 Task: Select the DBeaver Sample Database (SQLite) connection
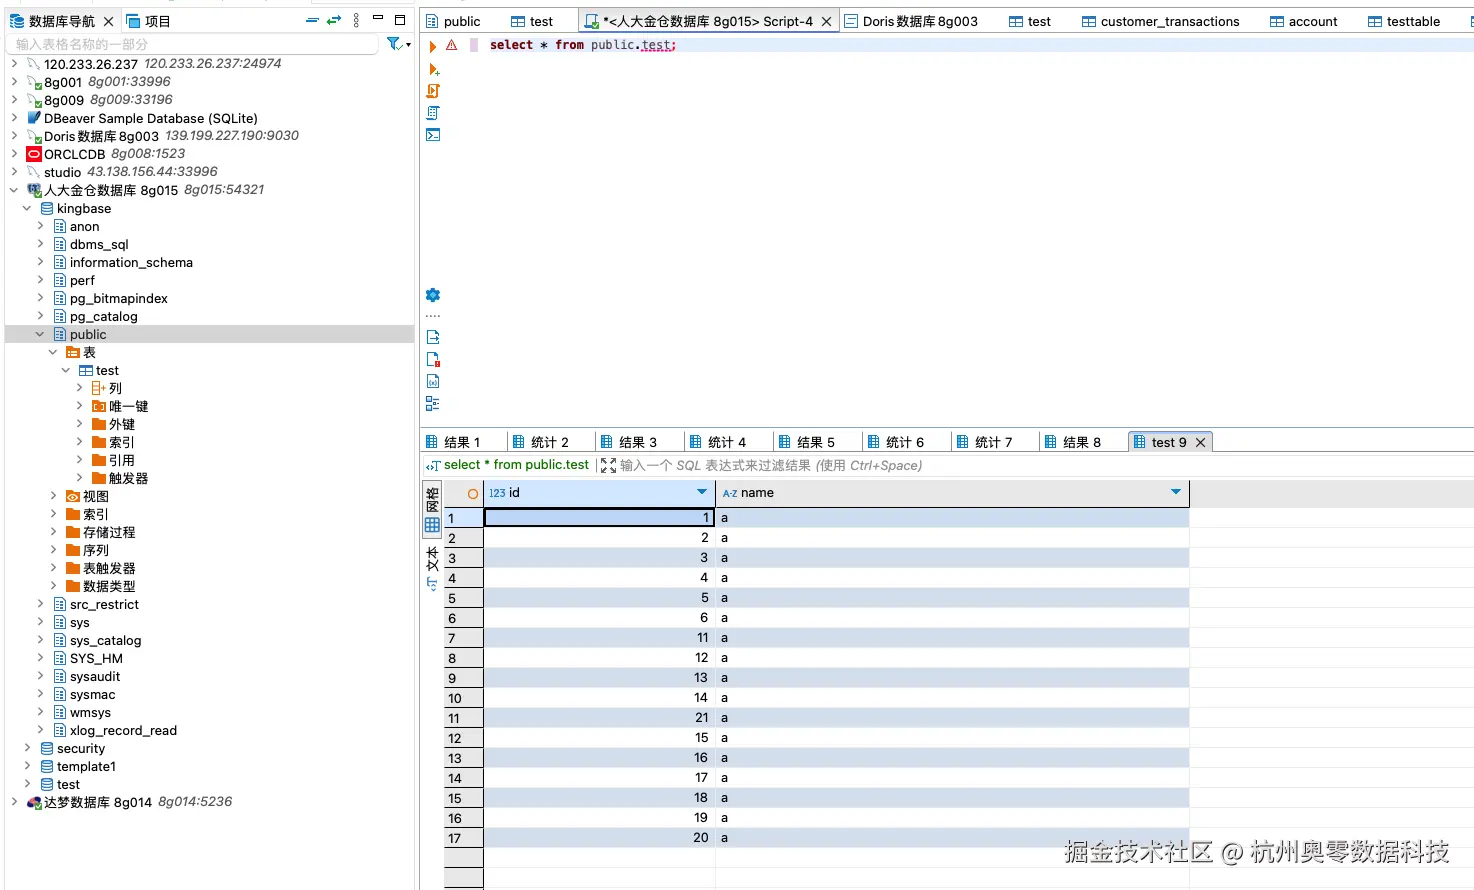coord(150,118)
